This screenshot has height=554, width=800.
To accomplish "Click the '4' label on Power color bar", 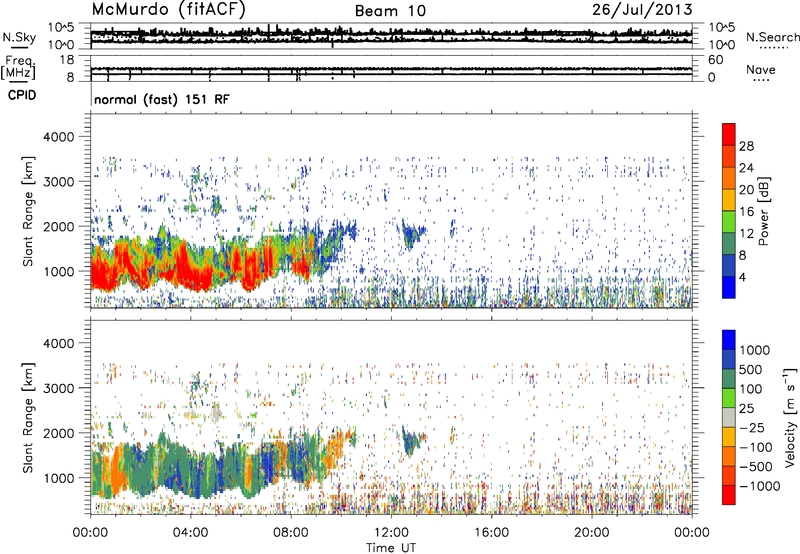I will pyautogui.click(x=742, y=277).
